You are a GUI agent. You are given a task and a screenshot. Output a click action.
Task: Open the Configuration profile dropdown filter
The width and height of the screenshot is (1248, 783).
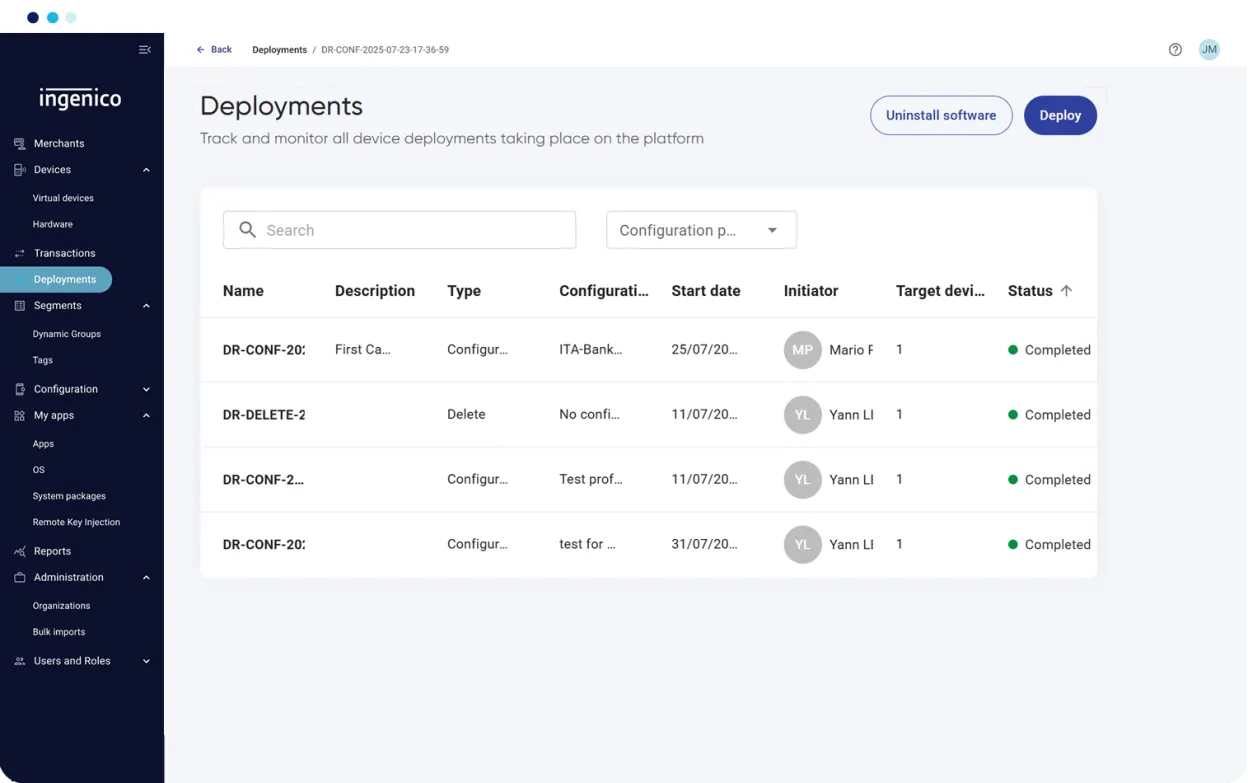pyautogui.click(x=701, y=230)
